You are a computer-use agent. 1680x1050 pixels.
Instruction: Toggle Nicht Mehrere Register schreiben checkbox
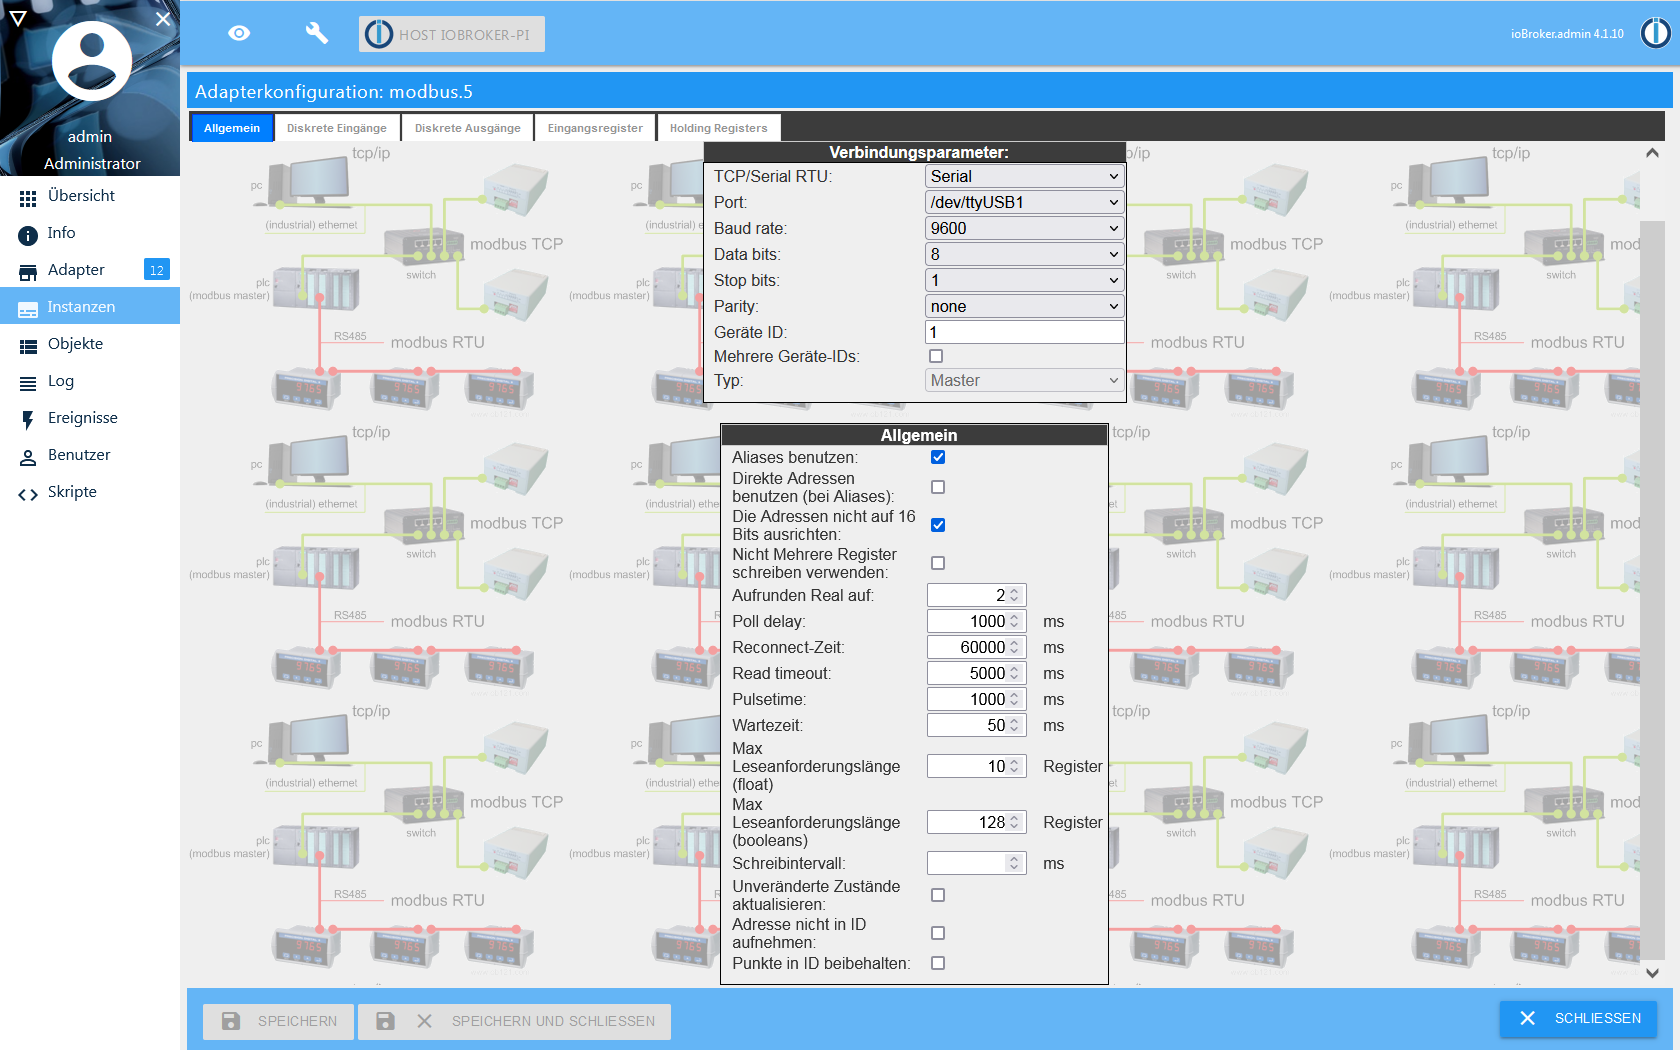point(938,563)
